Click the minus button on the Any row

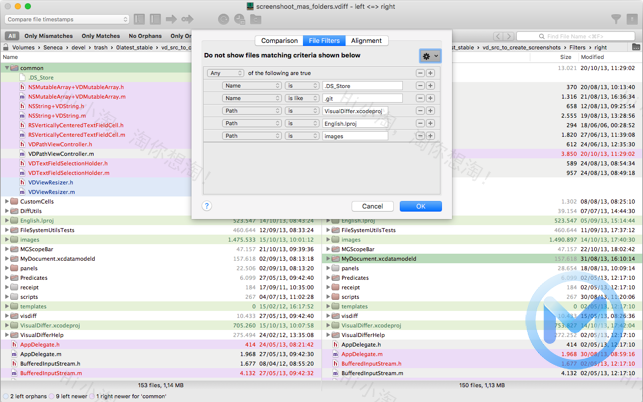[x=420, y=73]
